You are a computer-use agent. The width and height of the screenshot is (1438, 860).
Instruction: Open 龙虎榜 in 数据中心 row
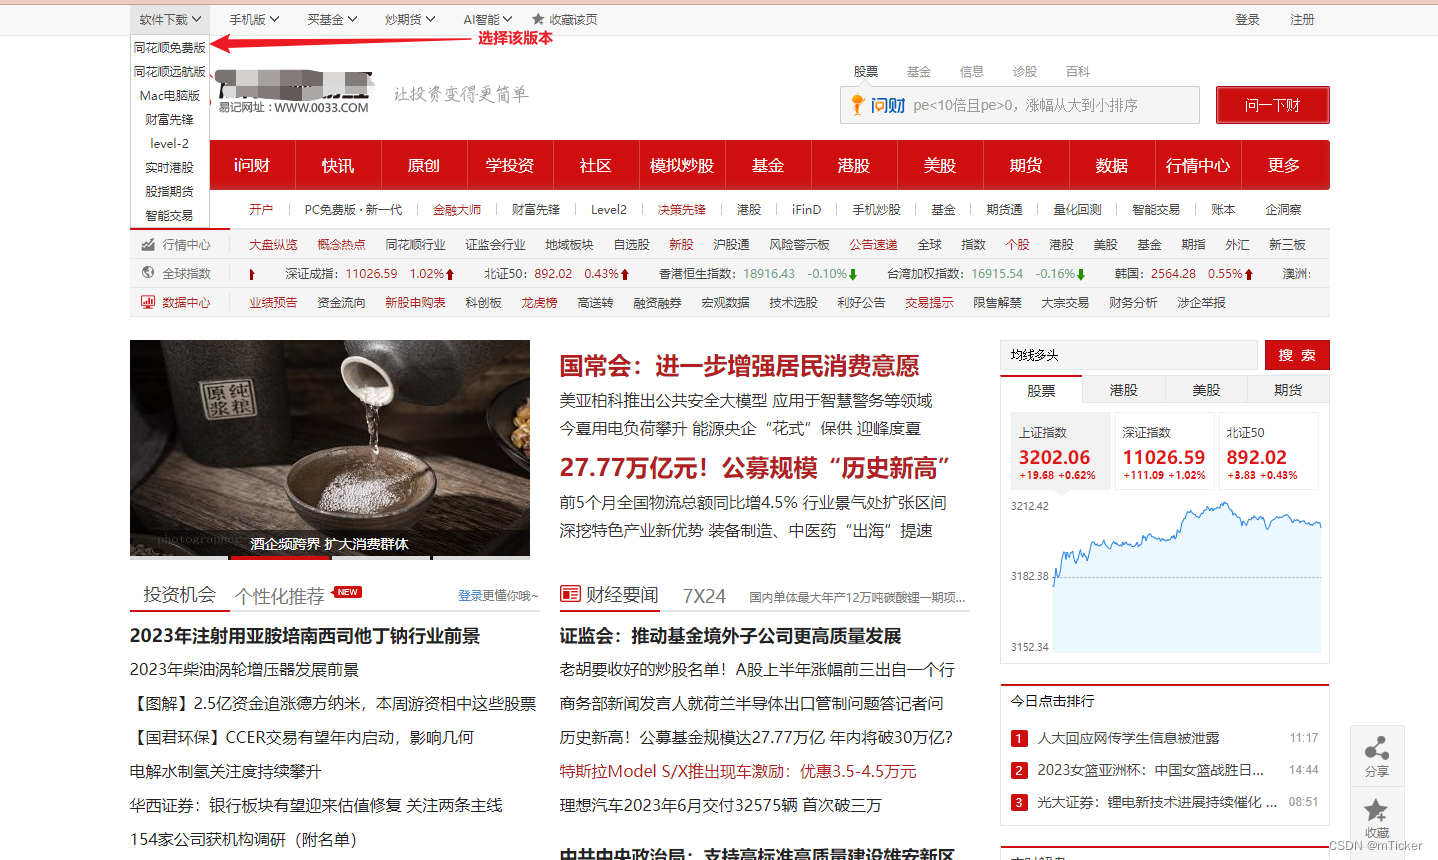[539, 302]
